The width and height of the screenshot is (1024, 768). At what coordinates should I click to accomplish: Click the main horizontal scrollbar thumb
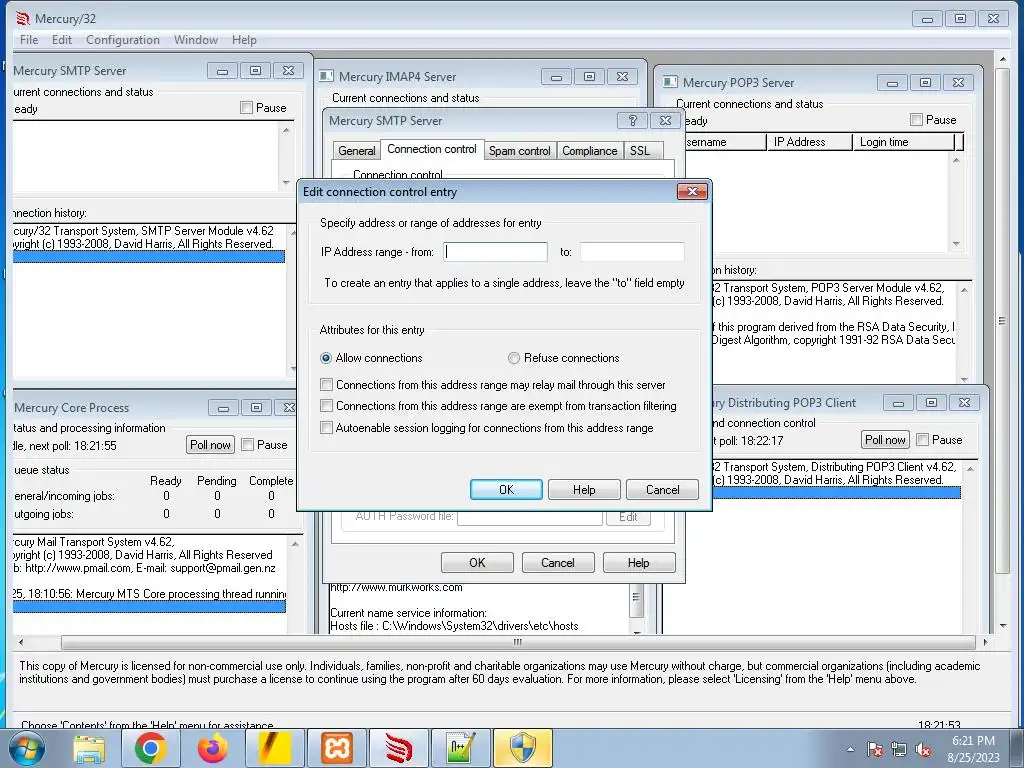(518, 643)
